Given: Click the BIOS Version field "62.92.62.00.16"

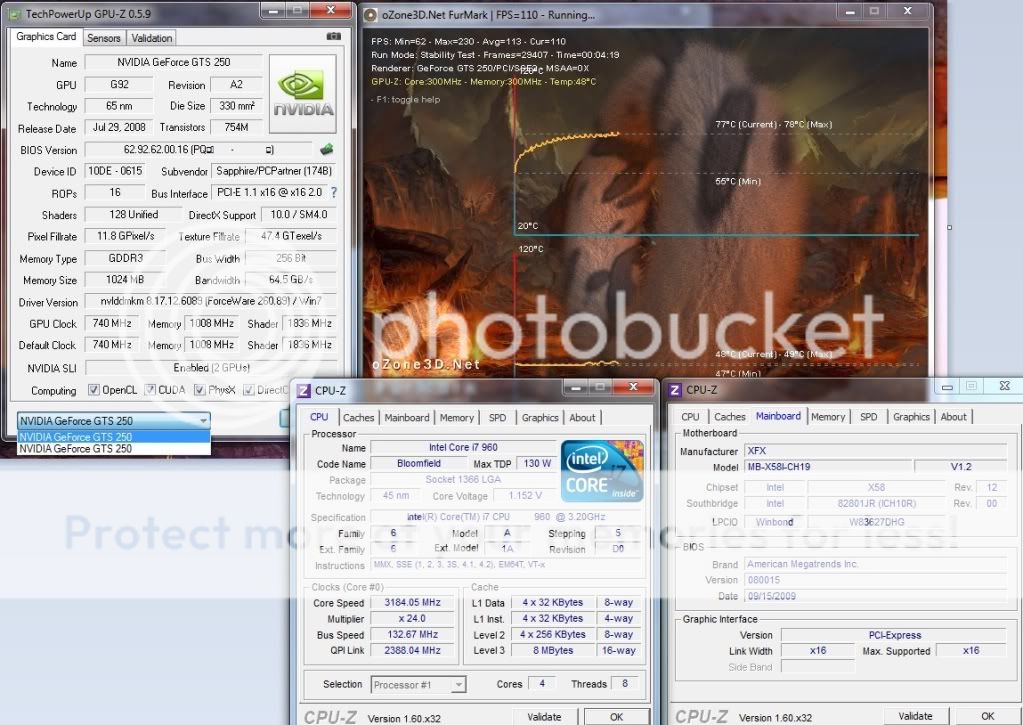Looking at the screenshot, I should pyautogui.click(x=198, y=150).
